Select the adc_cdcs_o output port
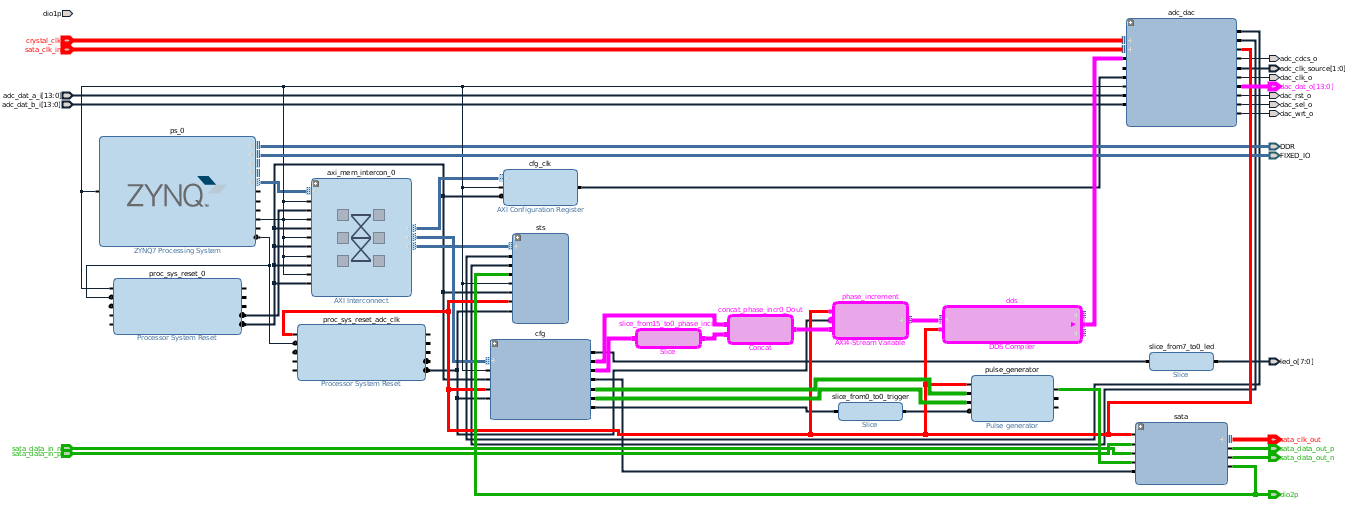This screenshot has width=1345, height=518. click(1274, 59)
